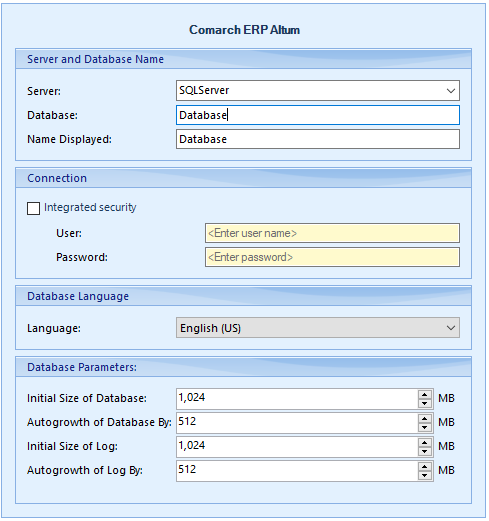Increase Initial Size of Database value

pos(424,395)
